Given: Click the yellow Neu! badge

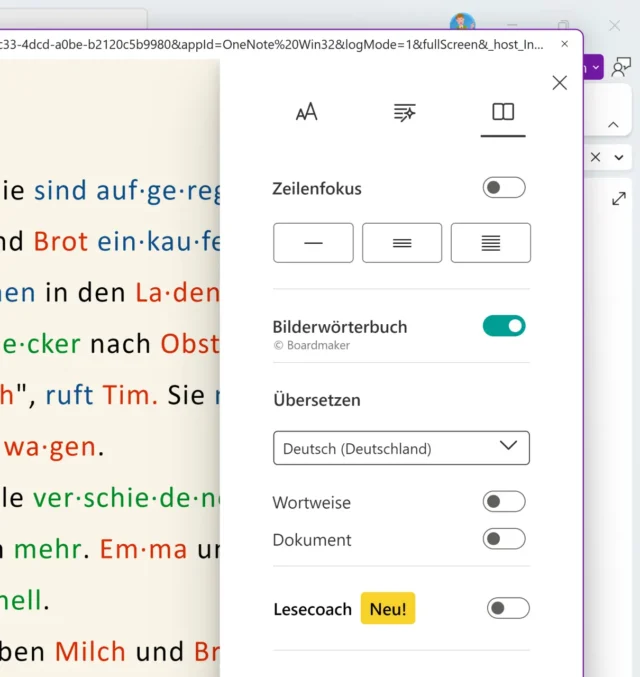Looking at the screenshot, I should [388, 608].
